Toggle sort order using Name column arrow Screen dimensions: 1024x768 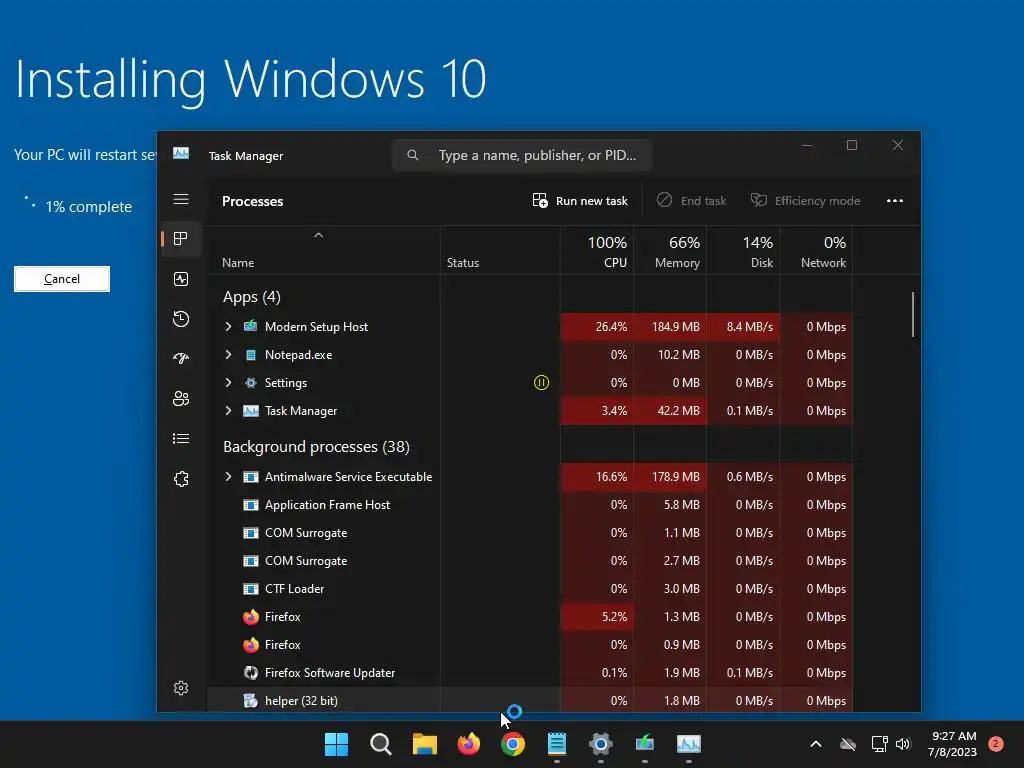pos(319,236)
